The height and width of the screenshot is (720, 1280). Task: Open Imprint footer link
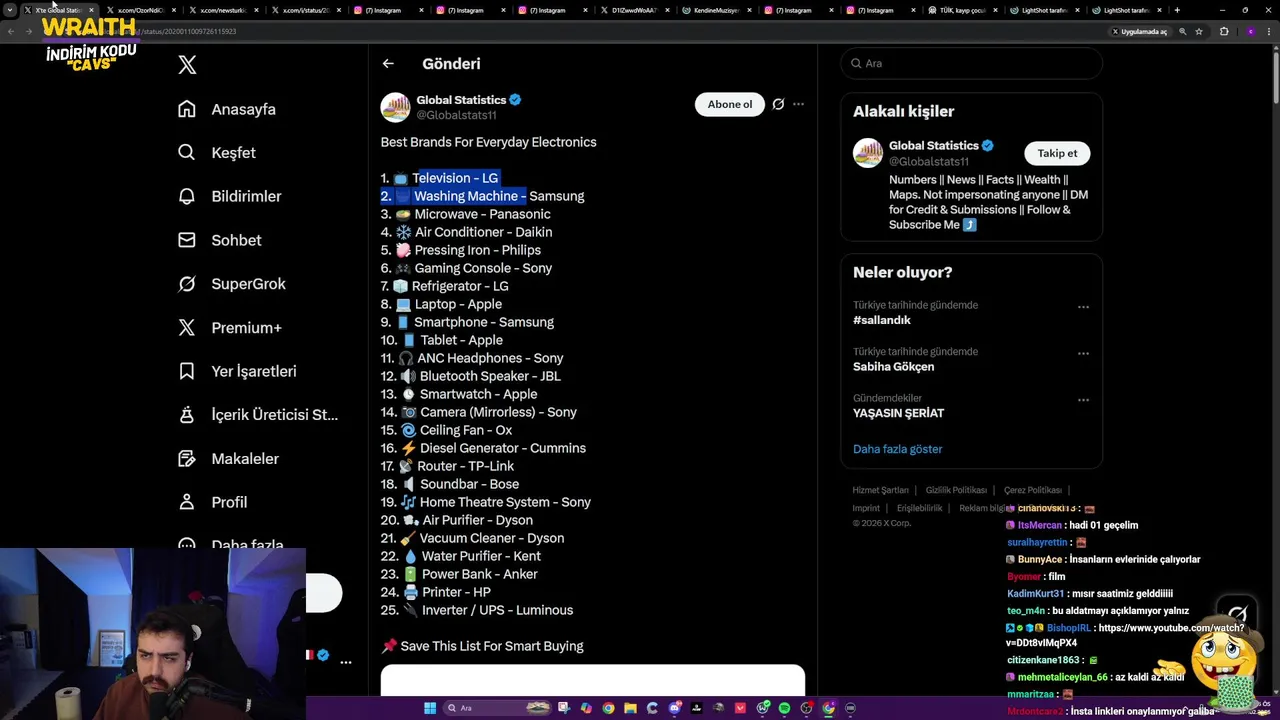866,508
